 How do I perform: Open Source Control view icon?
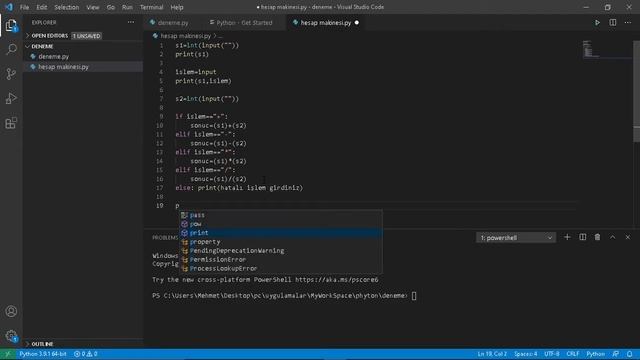click(x=11, y=74)
